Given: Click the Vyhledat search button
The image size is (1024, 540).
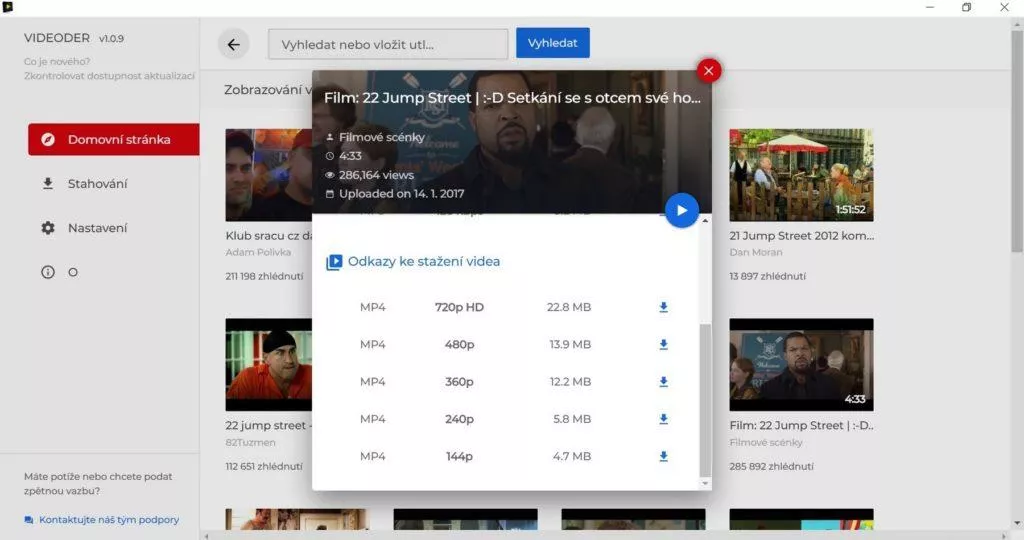Looking at the screenshot, I should pos(552,42).
